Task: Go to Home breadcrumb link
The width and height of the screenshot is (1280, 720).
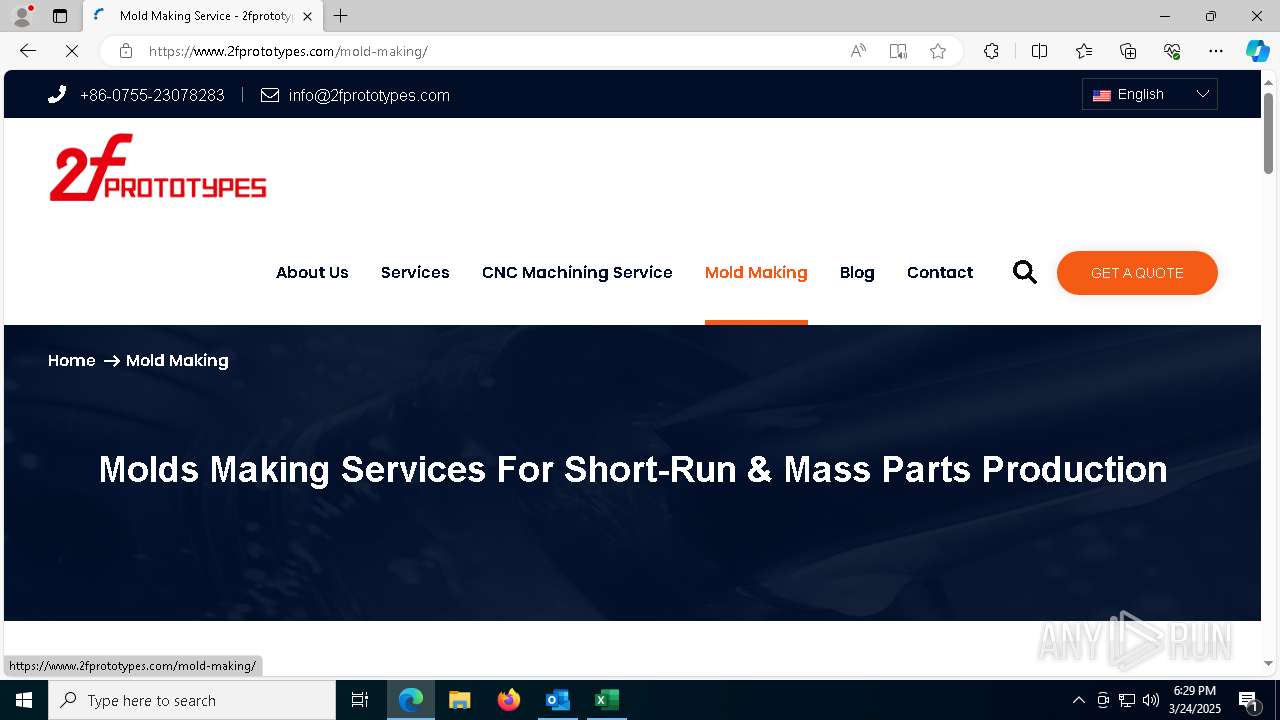Action: click(x=72, y=360)
